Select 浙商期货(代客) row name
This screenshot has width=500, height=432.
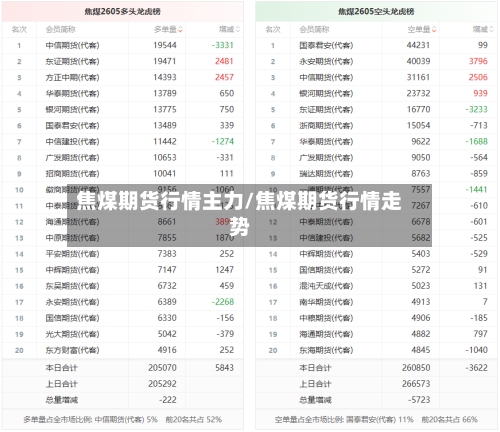click(x=326, y=126)
